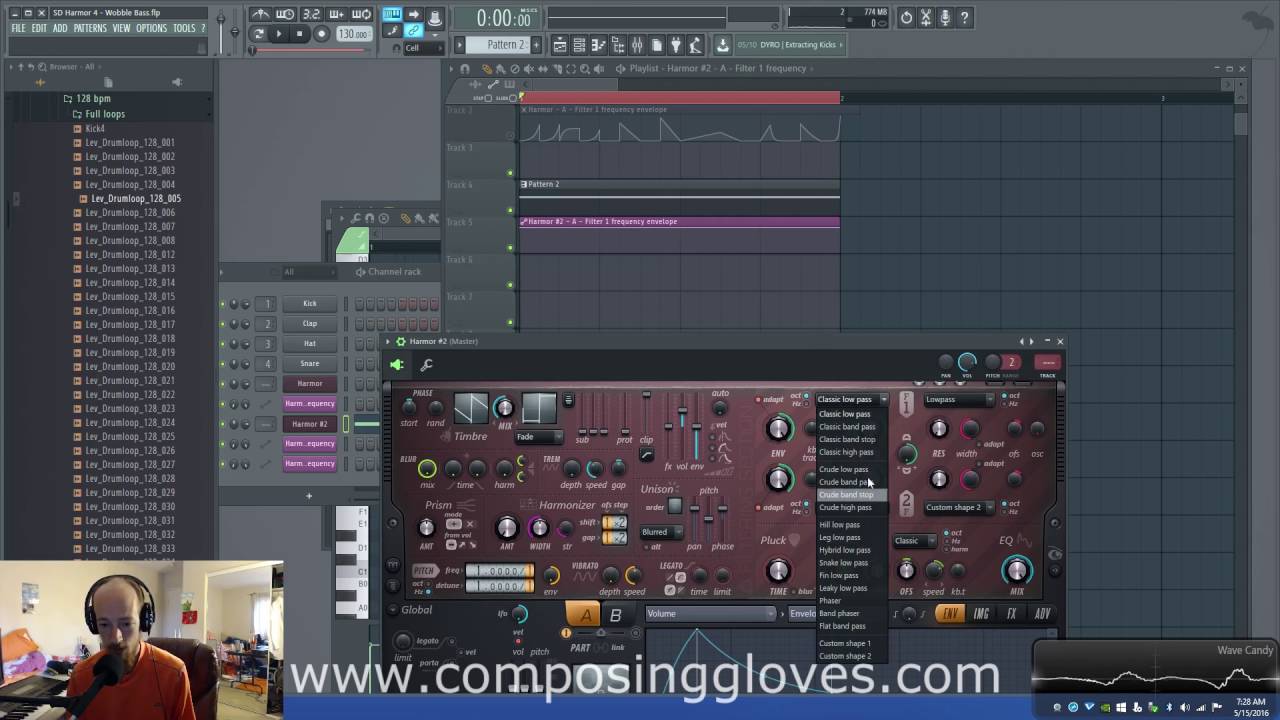Select Hill low pass filter option
The width and height of the screenshot is (1280, 720).
(840, 525)
